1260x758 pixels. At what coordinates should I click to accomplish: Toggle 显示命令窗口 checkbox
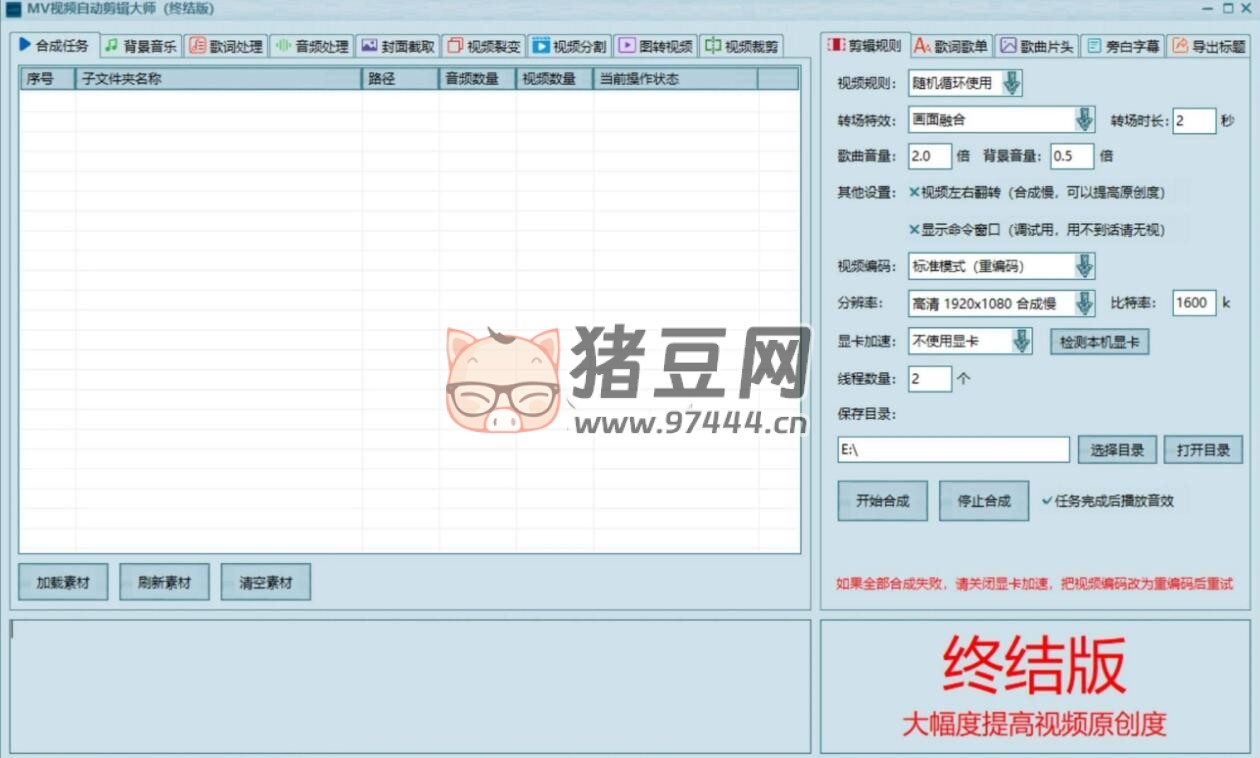(914, 229)
